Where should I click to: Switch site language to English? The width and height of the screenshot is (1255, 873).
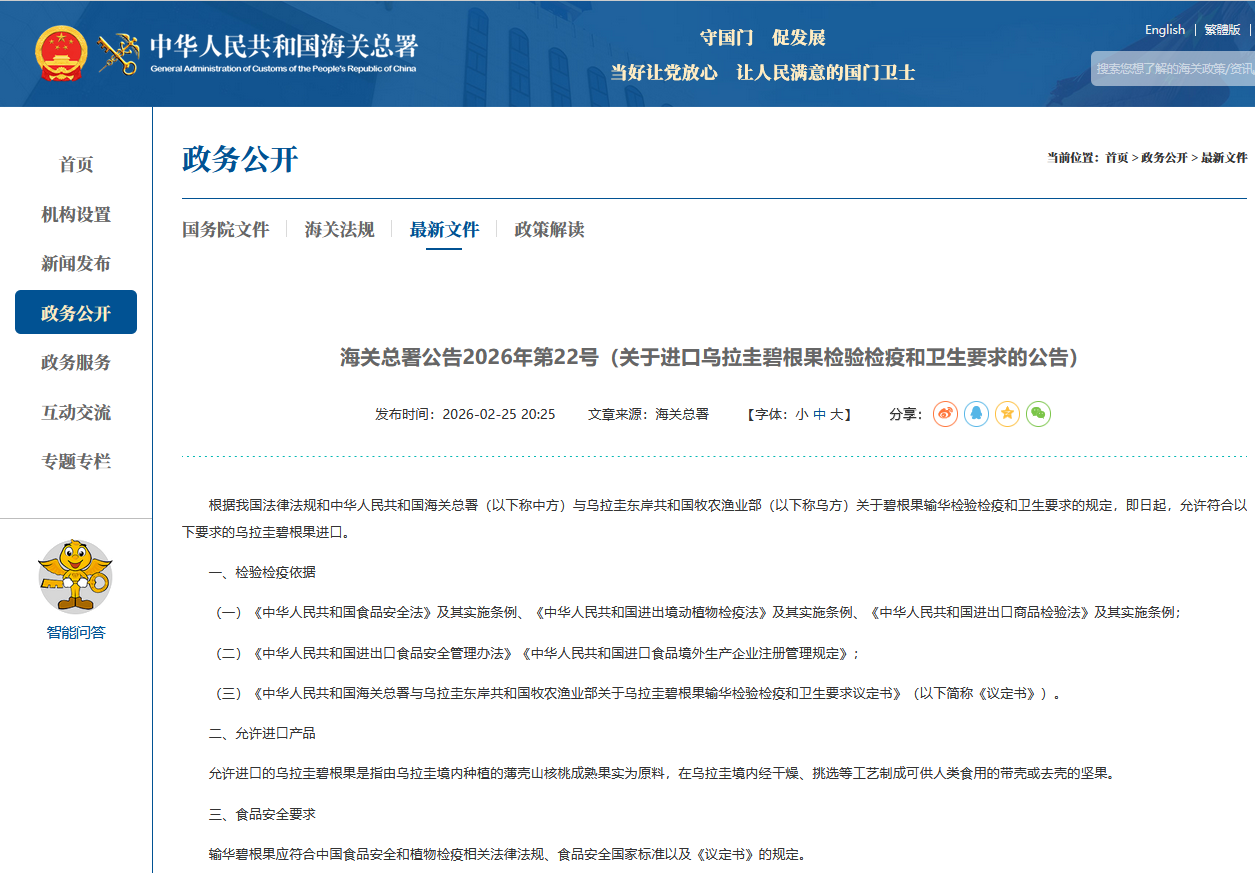pyautogui.click(x=1164, y=30)
